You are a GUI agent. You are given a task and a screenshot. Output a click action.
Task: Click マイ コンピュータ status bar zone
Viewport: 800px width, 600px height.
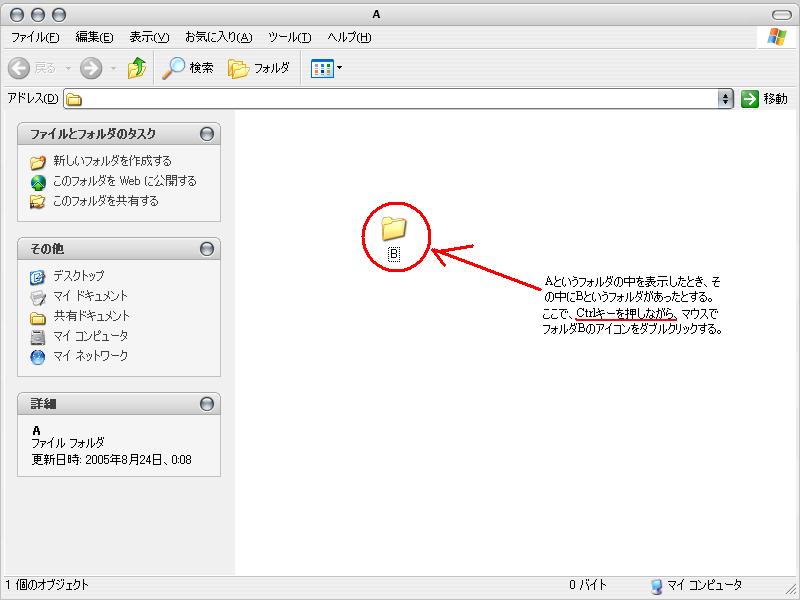point(705,585)
